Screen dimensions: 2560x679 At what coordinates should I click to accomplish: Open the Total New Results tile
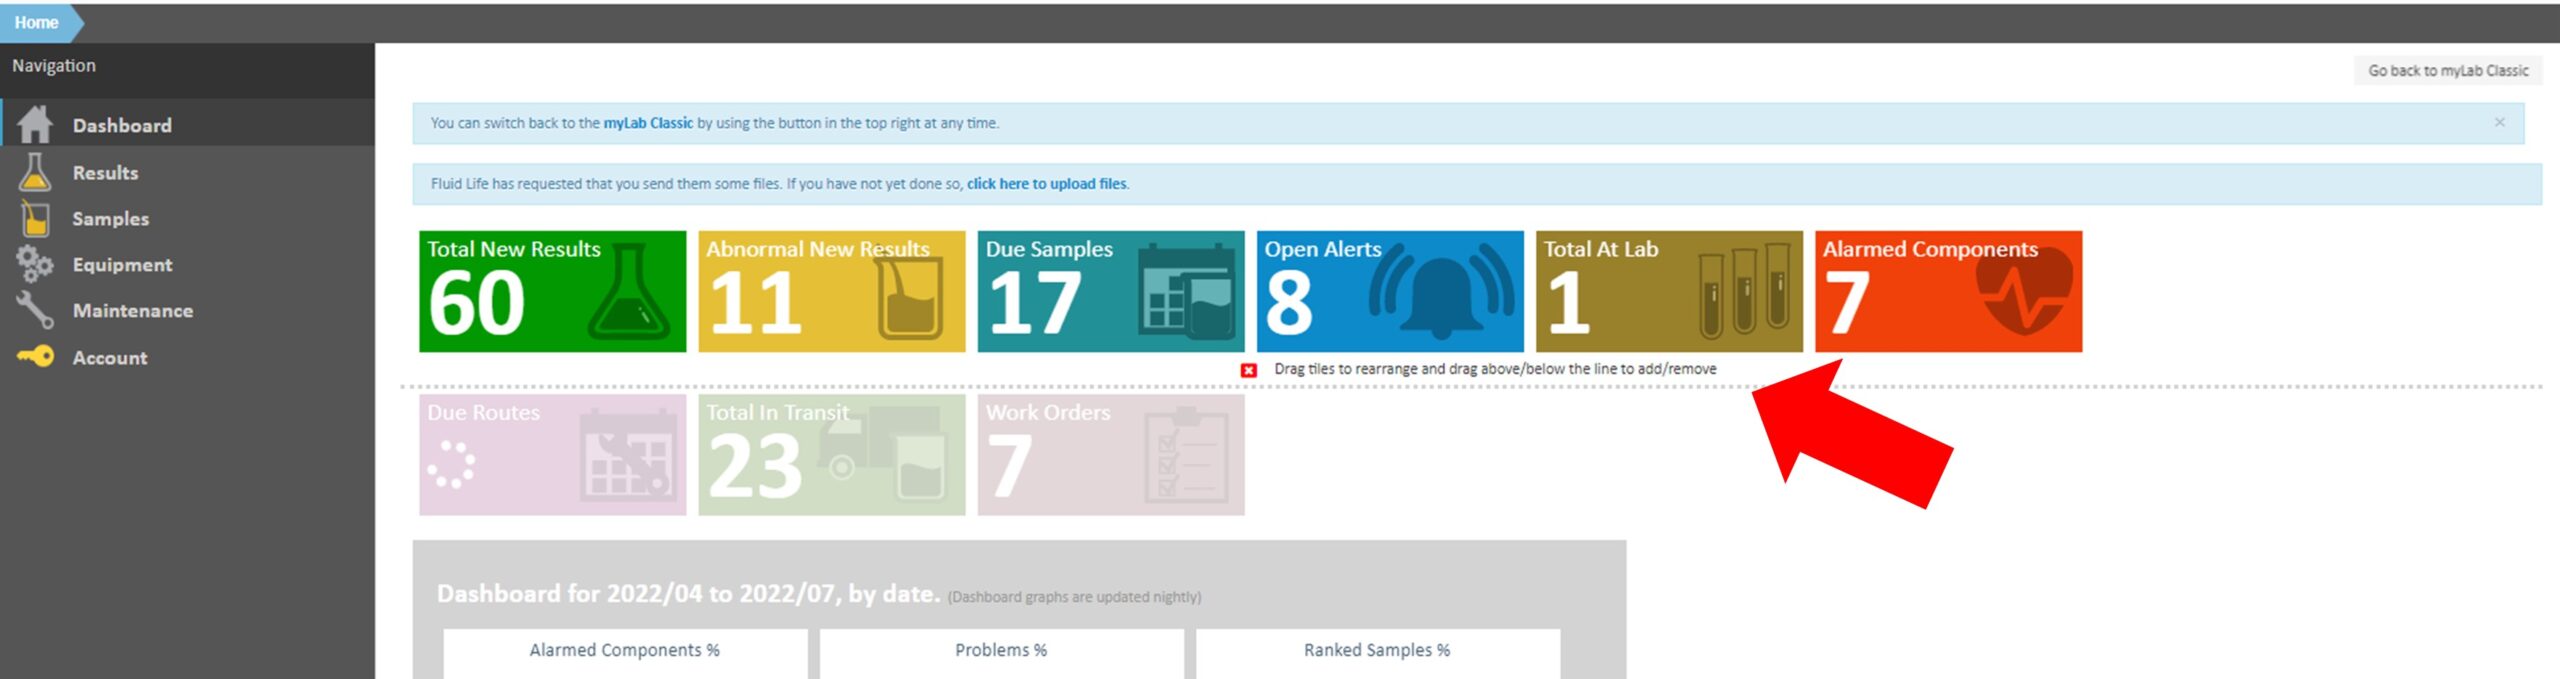click(552, 291)
